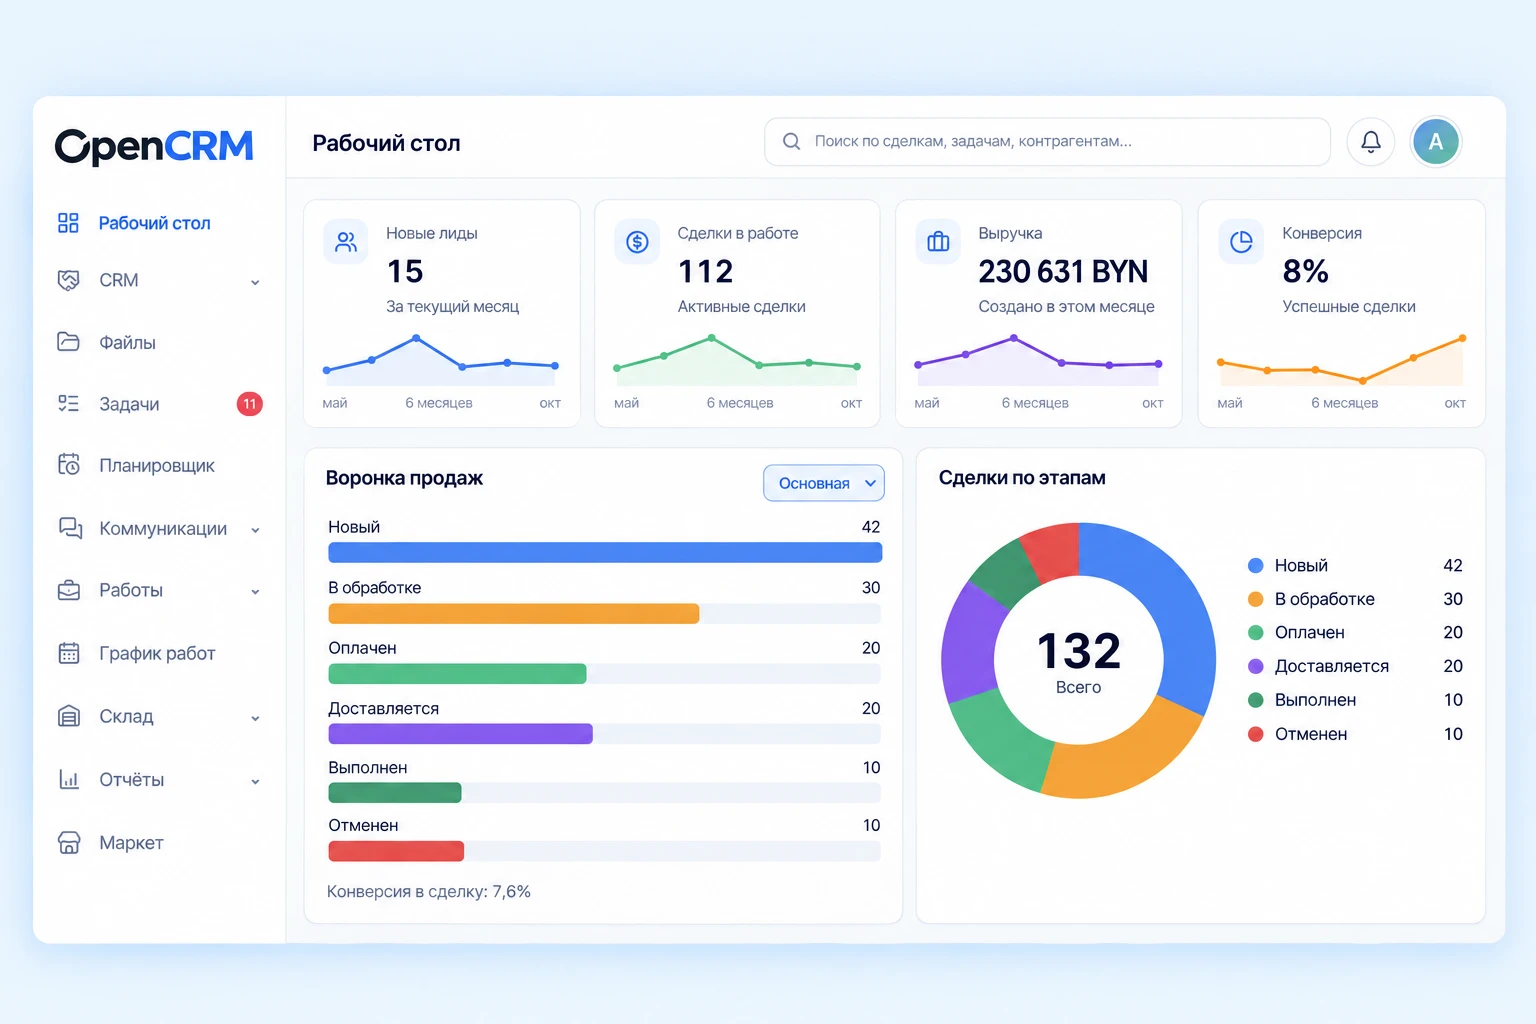Viewport: 1536px width, 1024px height.
Task: Click the OpenCRM logo
Action: 154,146
